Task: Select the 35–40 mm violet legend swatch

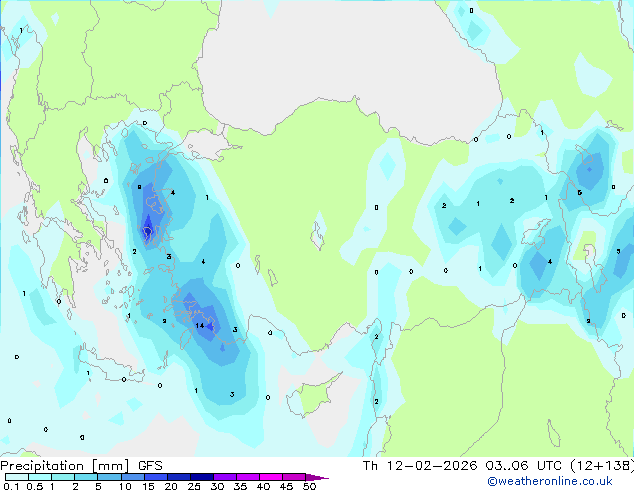Action: coord(248,477)
